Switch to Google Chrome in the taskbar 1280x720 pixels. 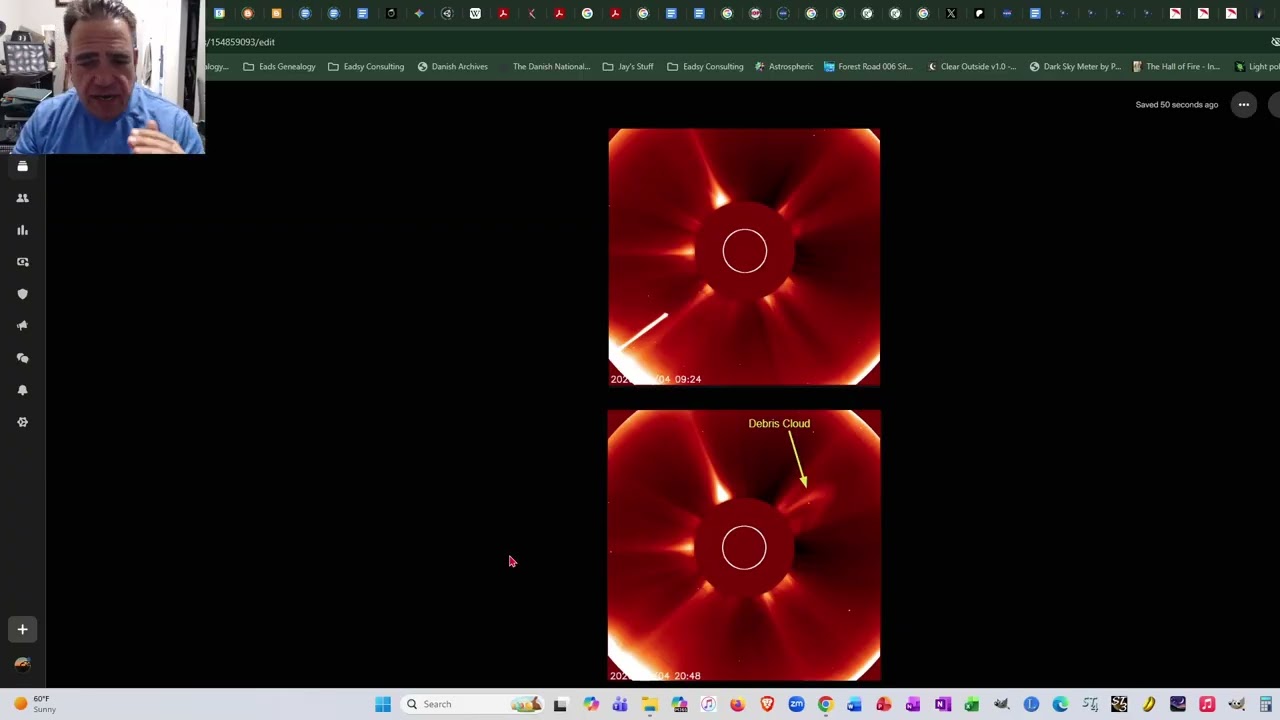click(x=825, y=704)
